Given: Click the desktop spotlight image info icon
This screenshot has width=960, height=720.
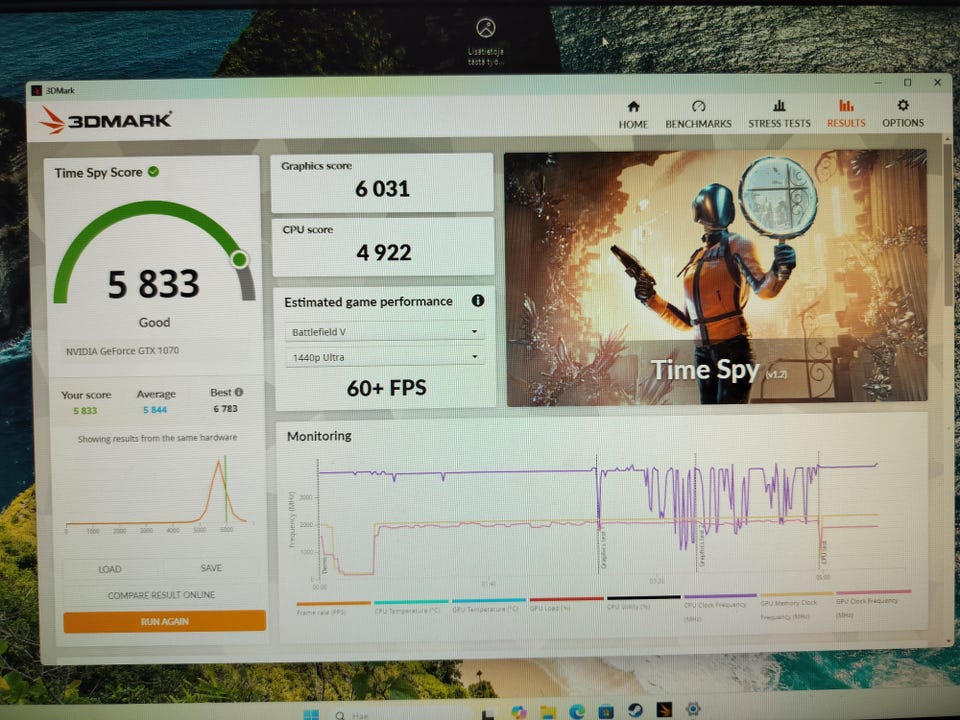Looking at the screenshot, I should [x=486, y=28].
